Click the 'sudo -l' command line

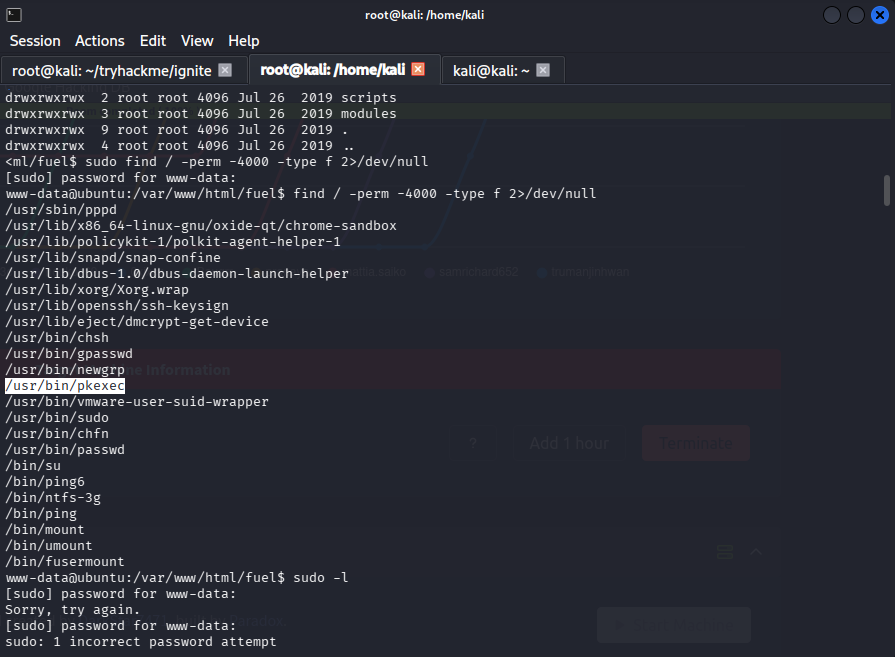point(177,578)
